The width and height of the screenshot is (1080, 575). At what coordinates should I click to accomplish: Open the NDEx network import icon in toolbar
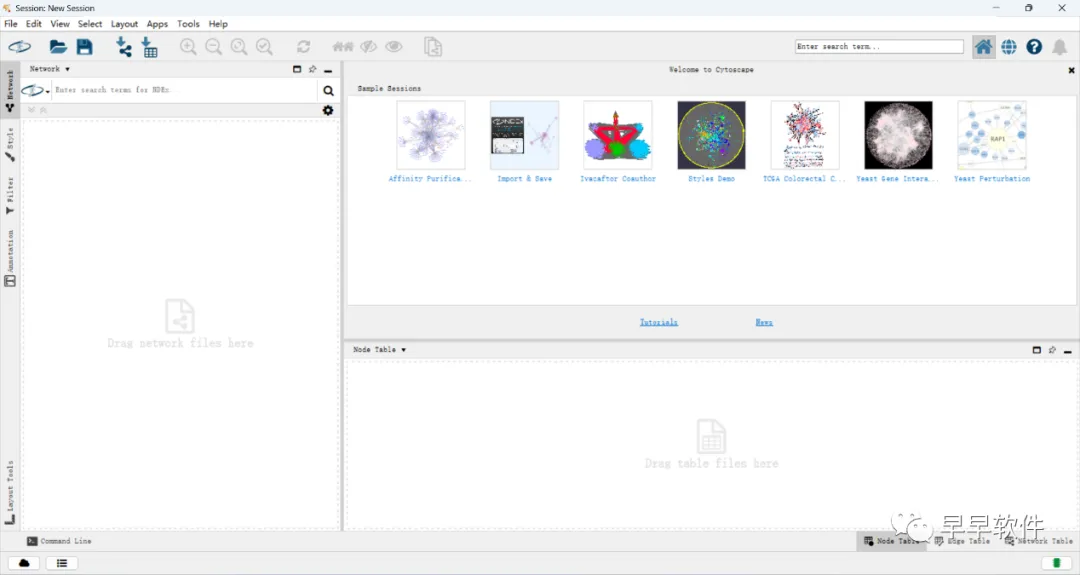coord(19,47)
